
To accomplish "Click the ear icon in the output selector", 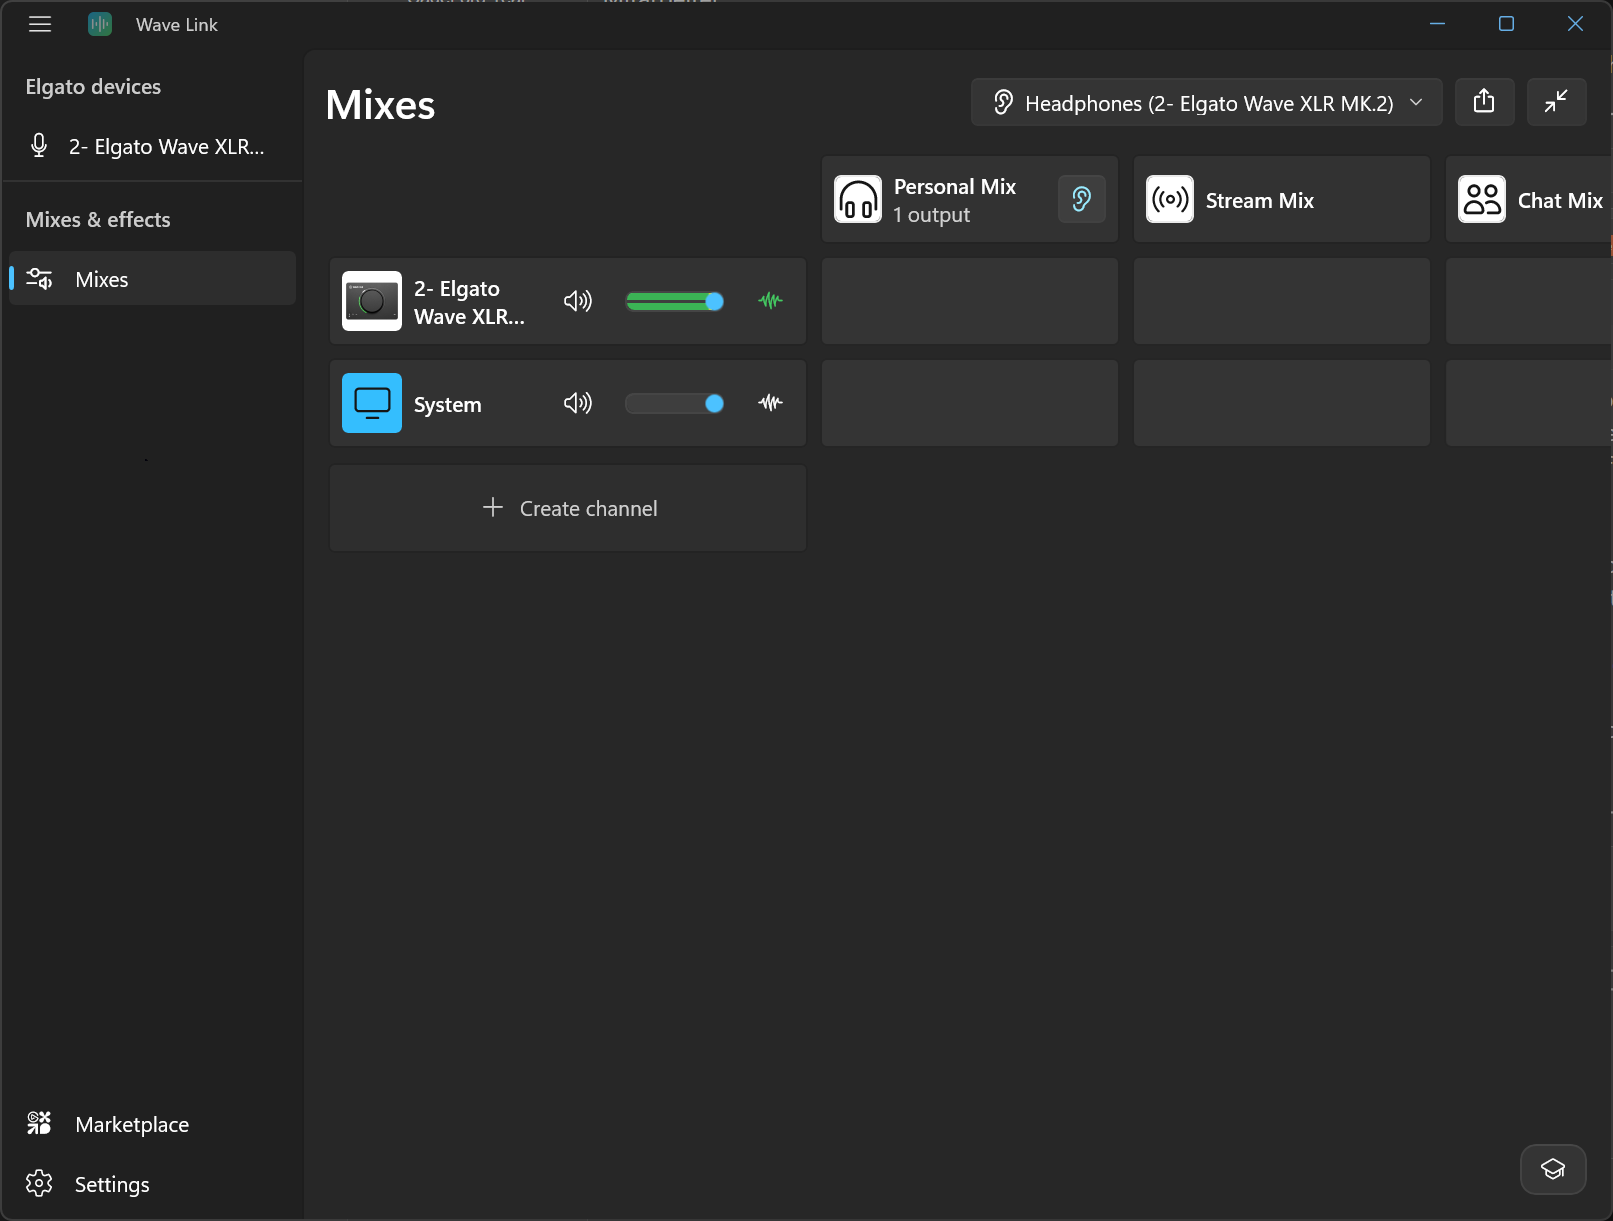I will pos(1003,102).
